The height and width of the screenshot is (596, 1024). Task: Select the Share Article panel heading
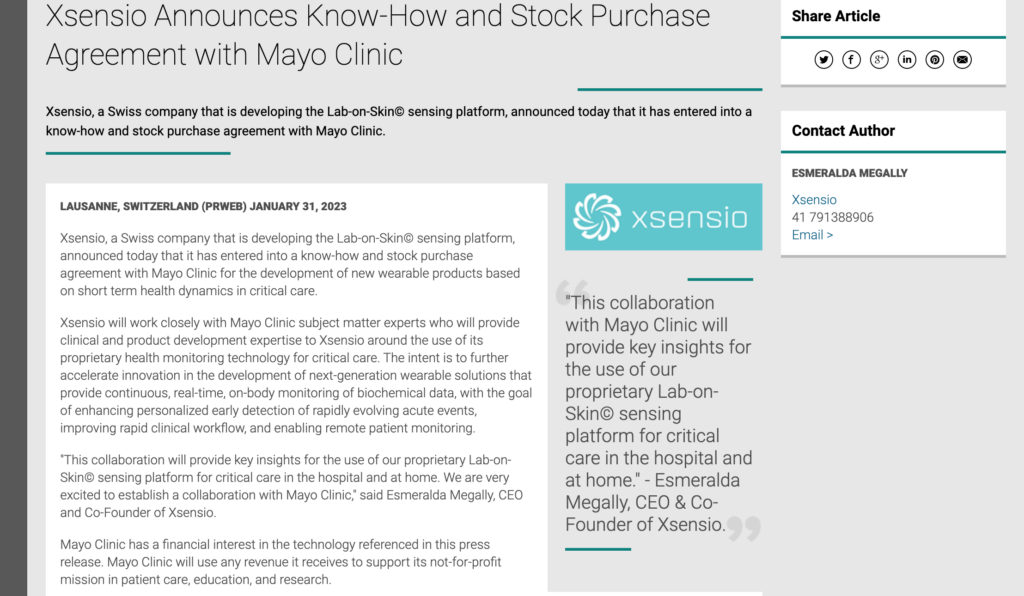coord(835,16)
